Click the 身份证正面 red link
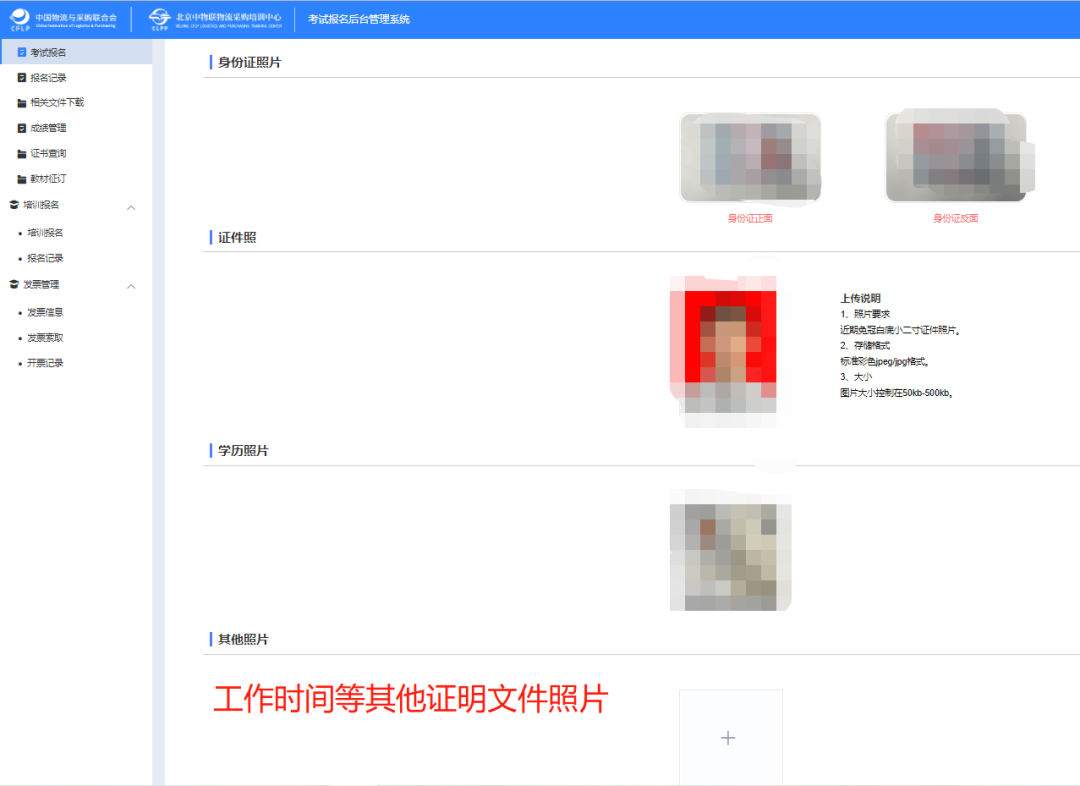 pos(750,217)
